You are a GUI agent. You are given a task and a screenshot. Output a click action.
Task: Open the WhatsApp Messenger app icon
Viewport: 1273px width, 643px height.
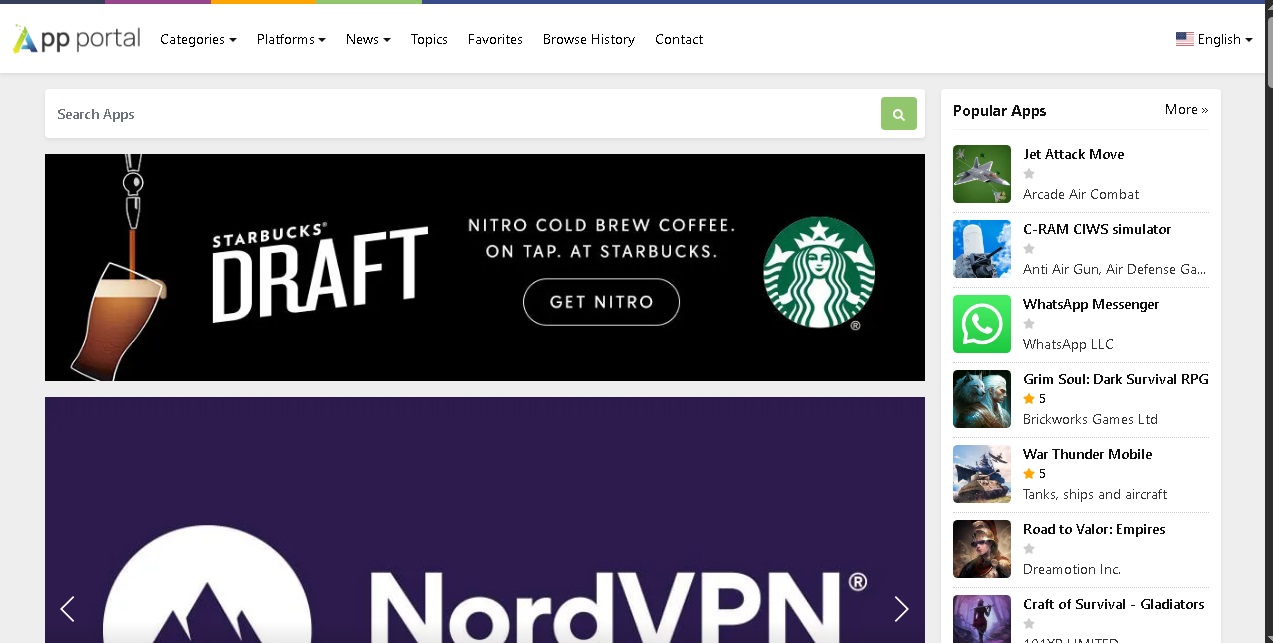click(982, 324)
